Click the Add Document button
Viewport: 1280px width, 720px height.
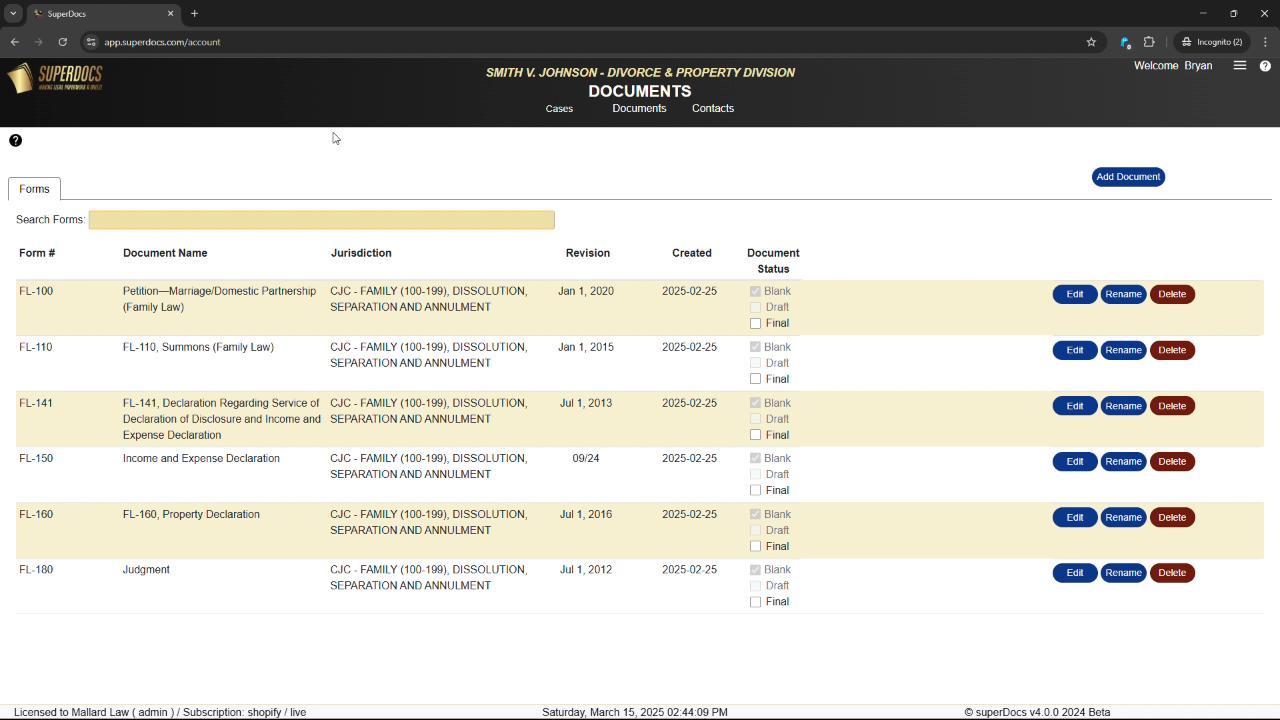1128,177
